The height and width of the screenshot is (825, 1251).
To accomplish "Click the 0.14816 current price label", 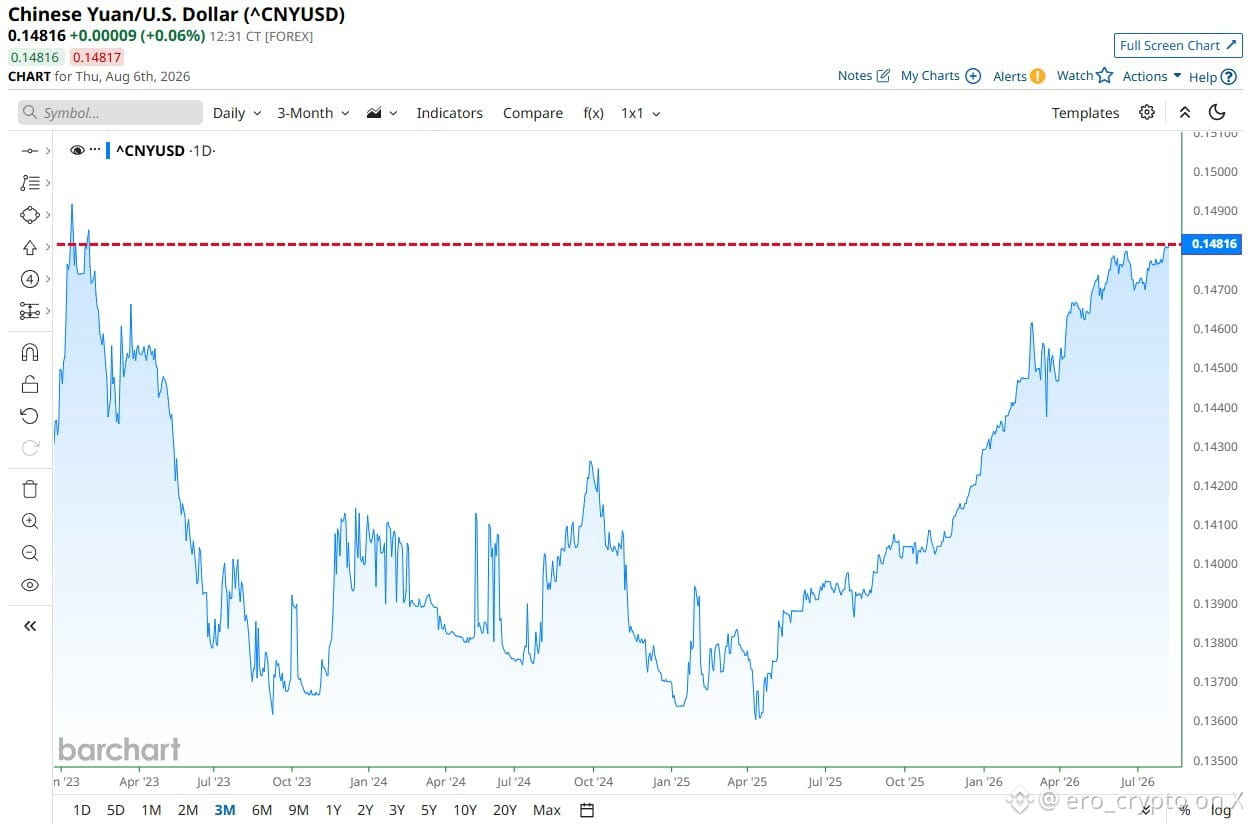I will click(x=1211, y=244).
